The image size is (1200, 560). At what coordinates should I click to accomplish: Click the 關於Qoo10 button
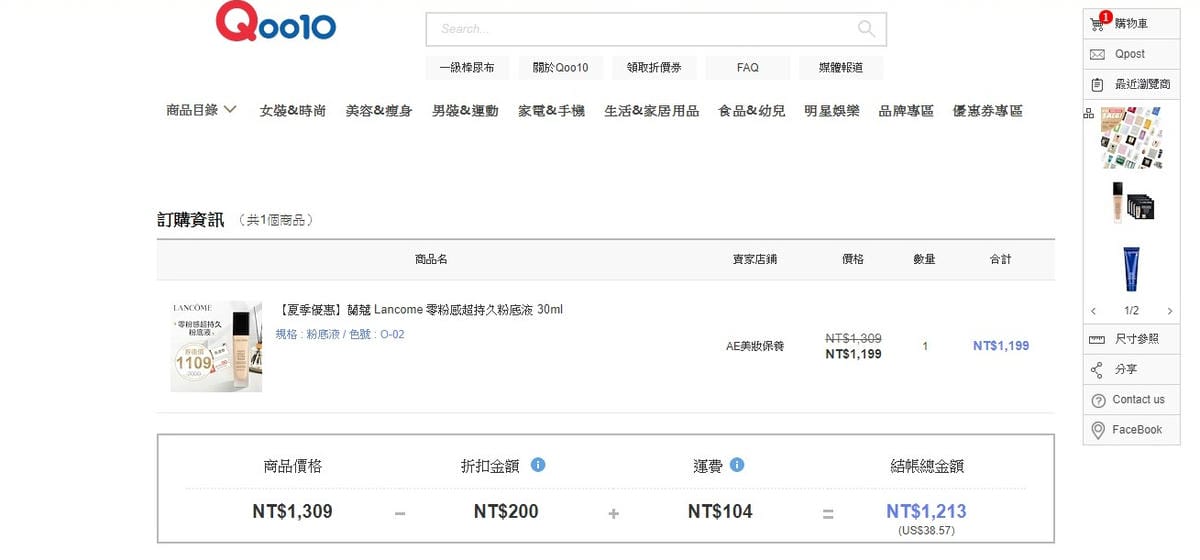click(x=560, y=68)
